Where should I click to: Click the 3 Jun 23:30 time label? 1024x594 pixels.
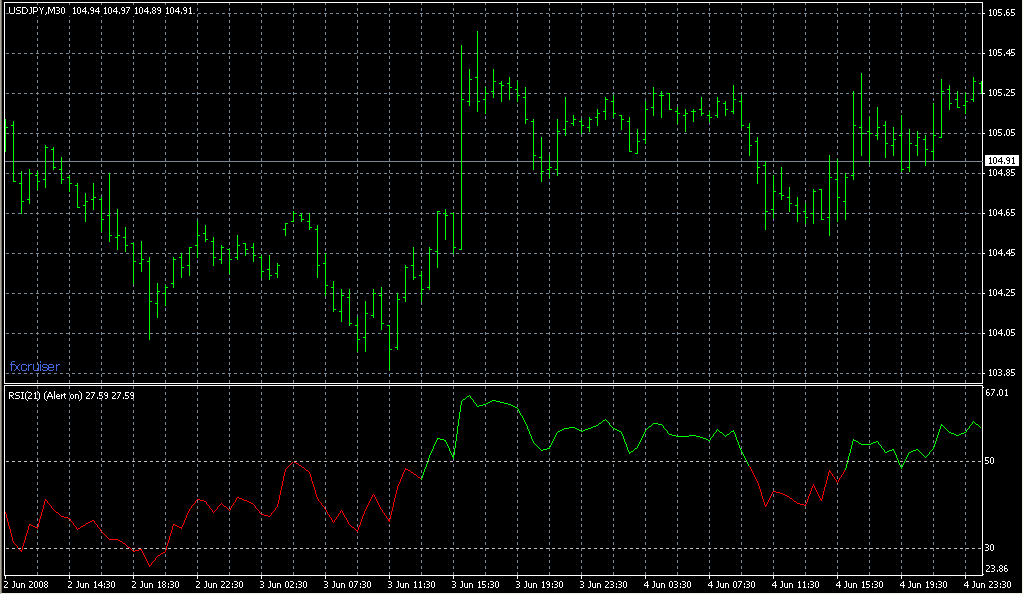point(603,585)
